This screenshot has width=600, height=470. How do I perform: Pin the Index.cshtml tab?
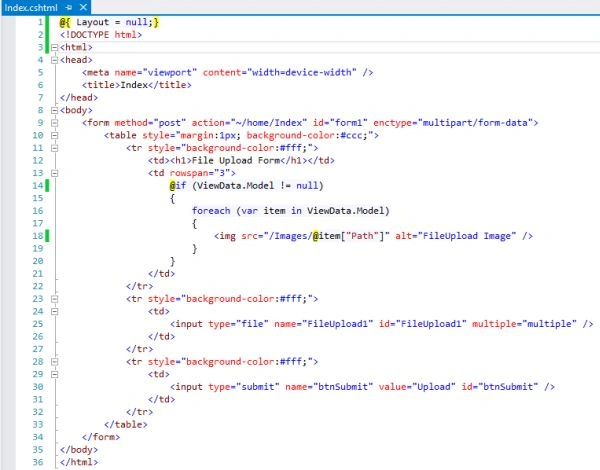pyautogui.click(x=69, y=7)
